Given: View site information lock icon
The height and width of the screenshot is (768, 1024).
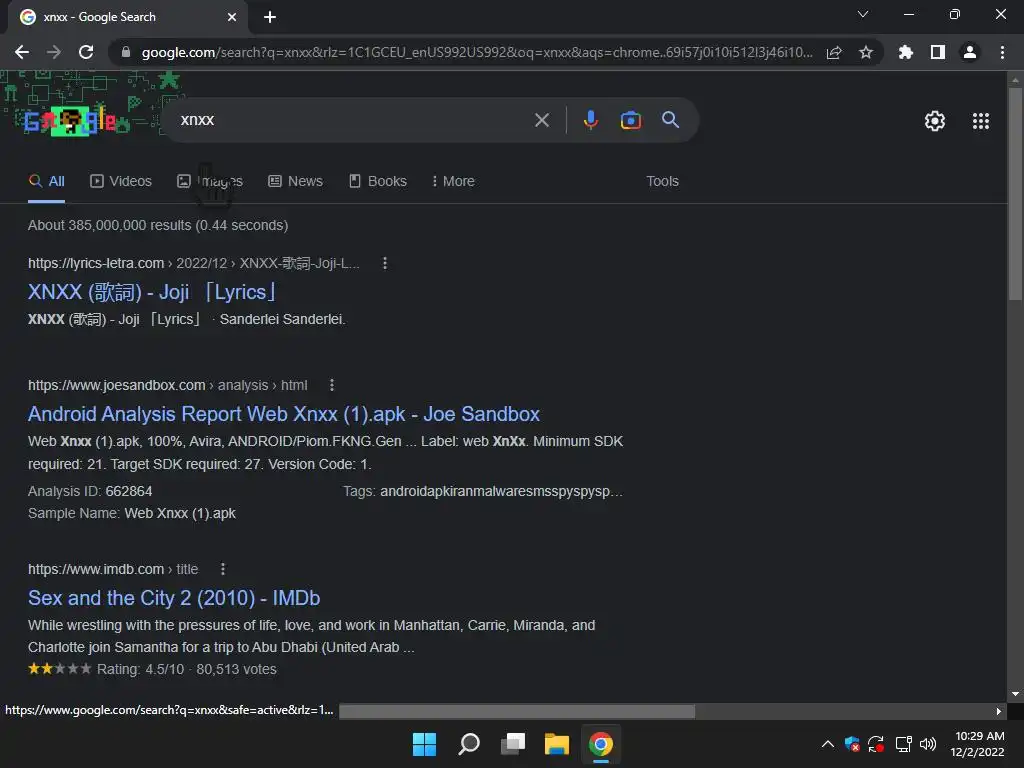Looking at the screenshot, I should pyautogui.click(x=126, y=52).
